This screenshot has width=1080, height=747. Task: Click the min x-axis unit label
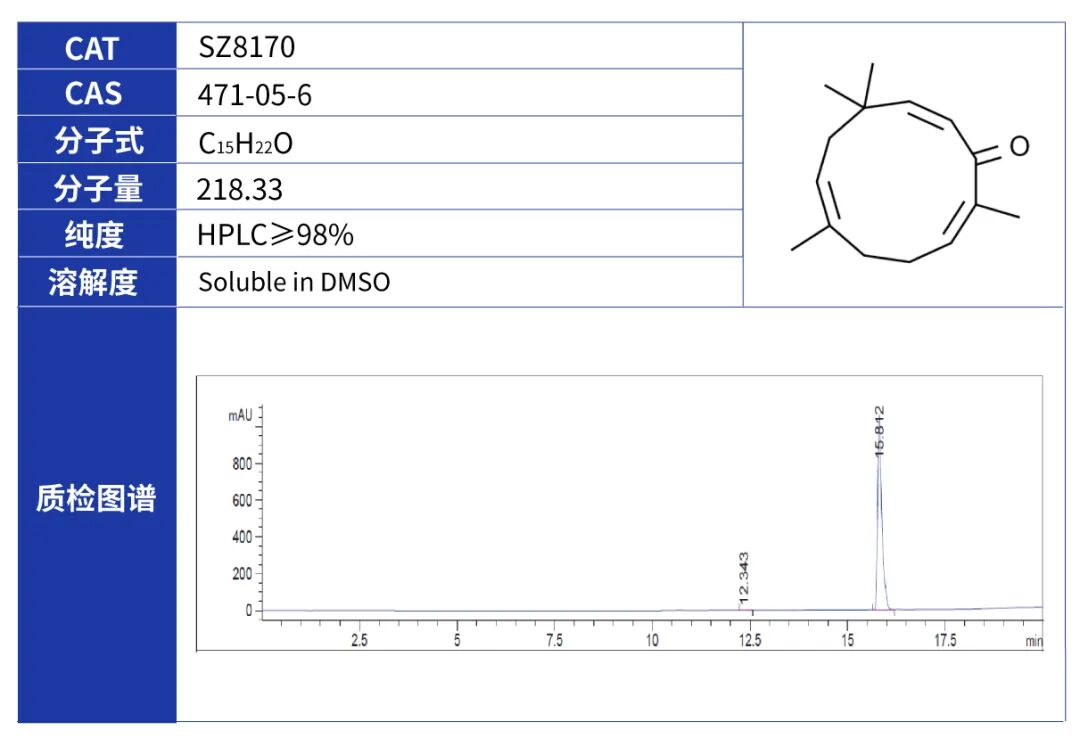point(1034,641)
